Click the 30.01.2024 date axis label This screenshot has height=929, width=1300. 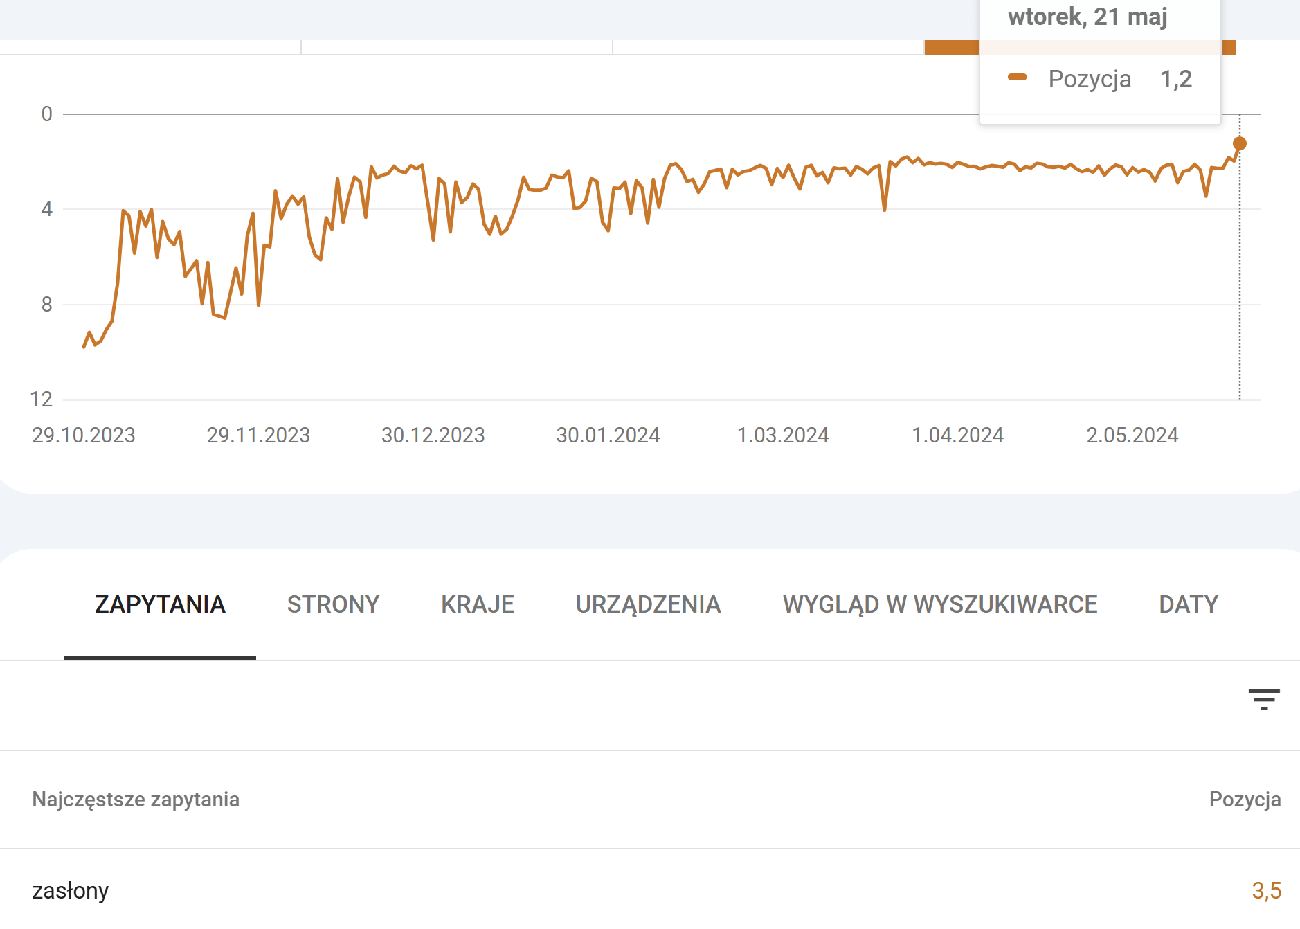pos(608,435)
